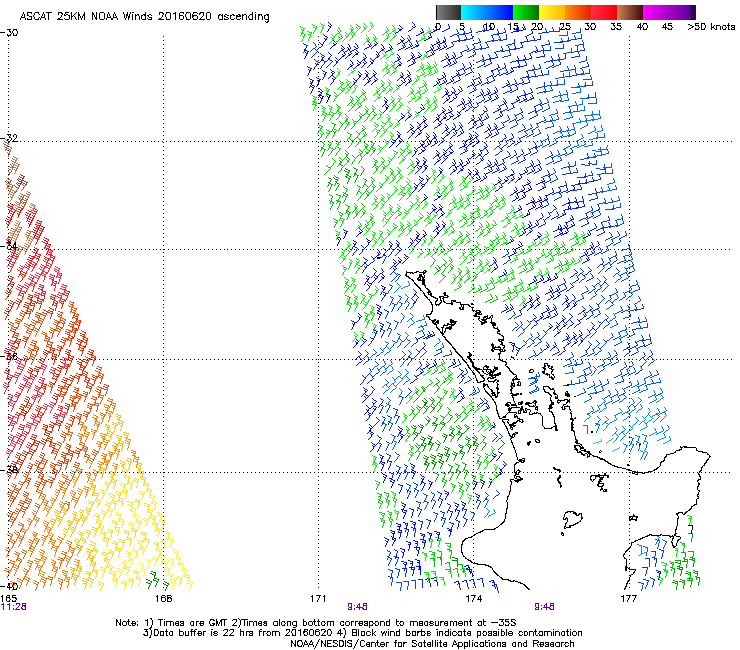The image size is (740, 650).
Task: Pick the brown 35-40 knots legend swatch
Action: coord(630,13)
